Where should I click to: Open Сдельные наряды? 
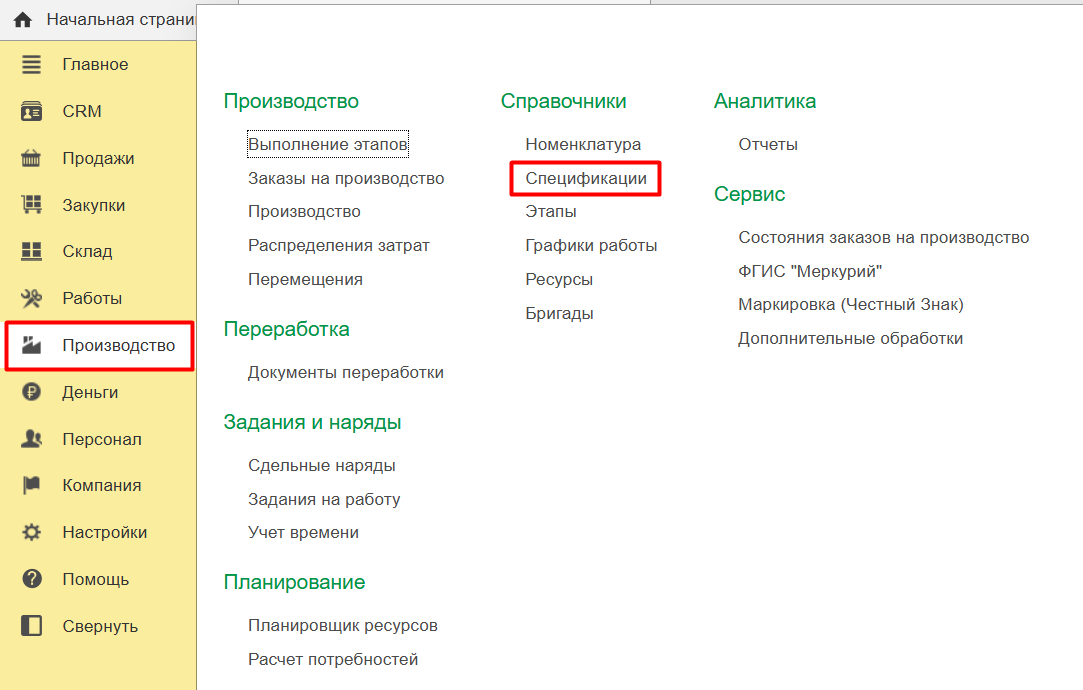tap(322, 466)
